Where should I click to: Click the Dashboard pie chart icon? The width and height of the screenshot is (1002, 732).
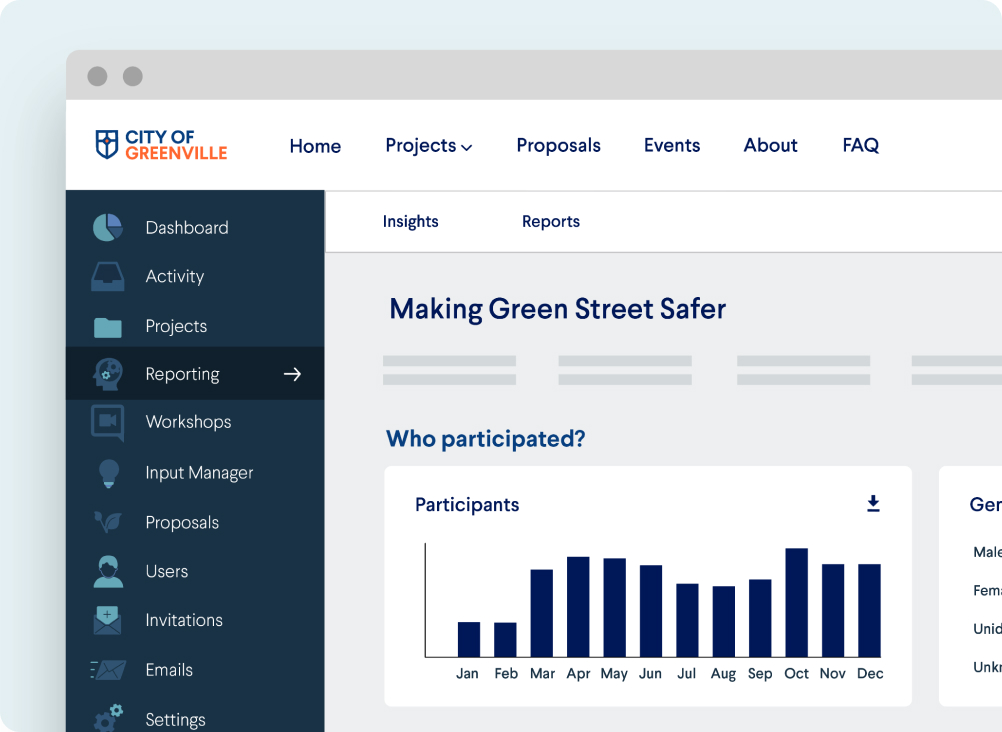click(107, 228)
